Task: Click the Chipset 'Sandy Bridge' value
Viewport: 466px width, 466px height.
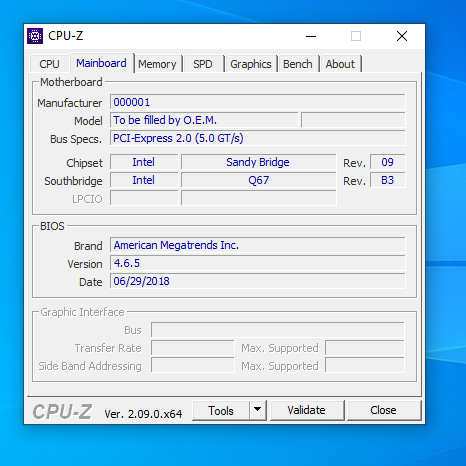Action: 258,162
